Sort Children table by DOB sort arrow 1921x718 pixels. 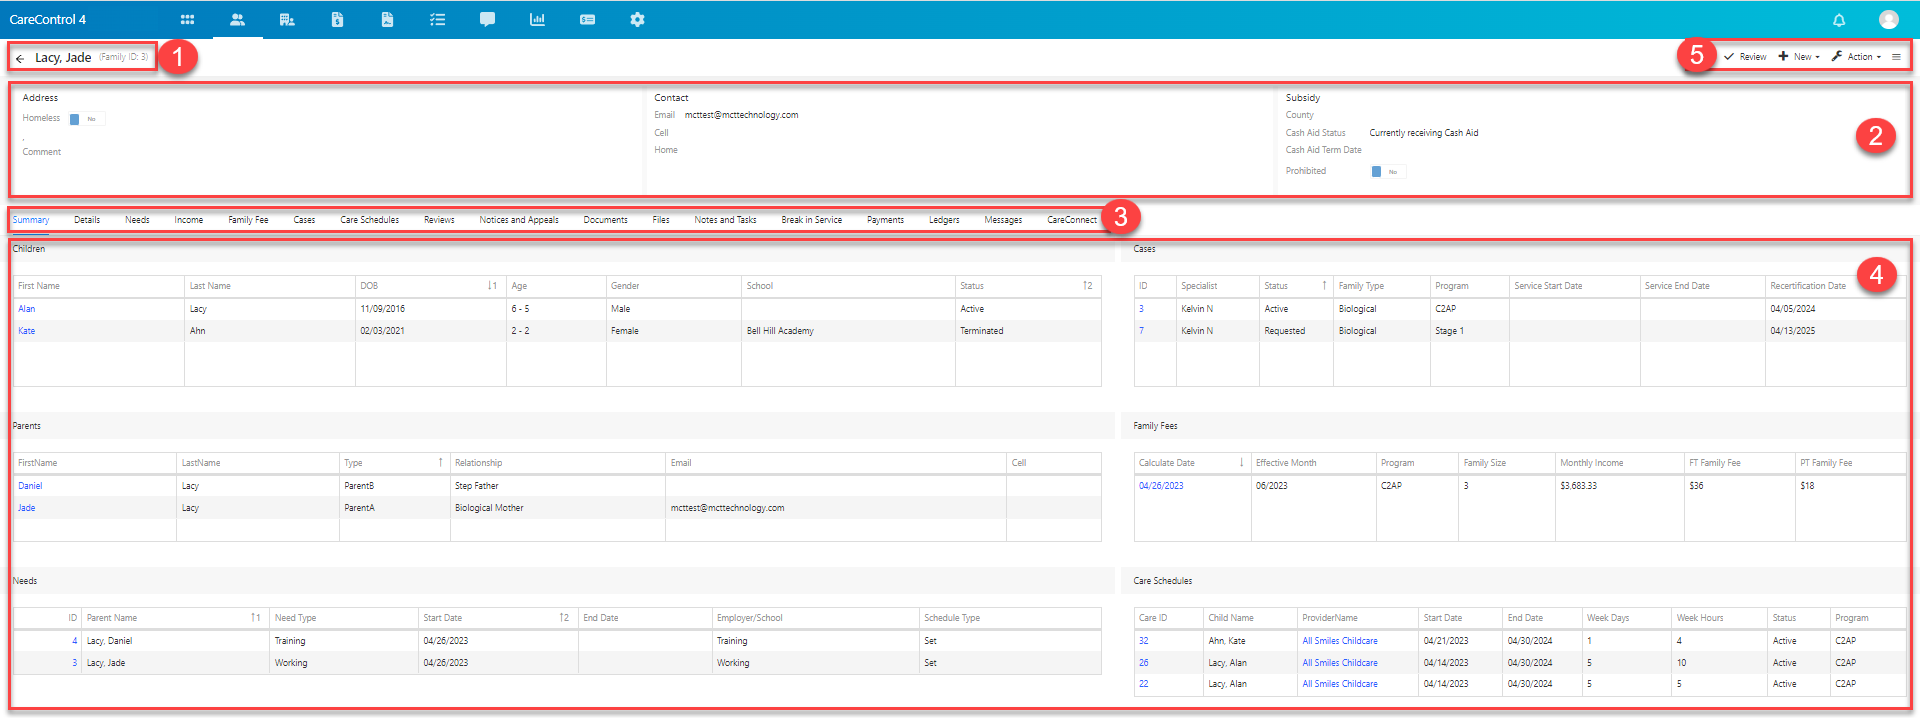pyautogui.click(x=492, y=286)
